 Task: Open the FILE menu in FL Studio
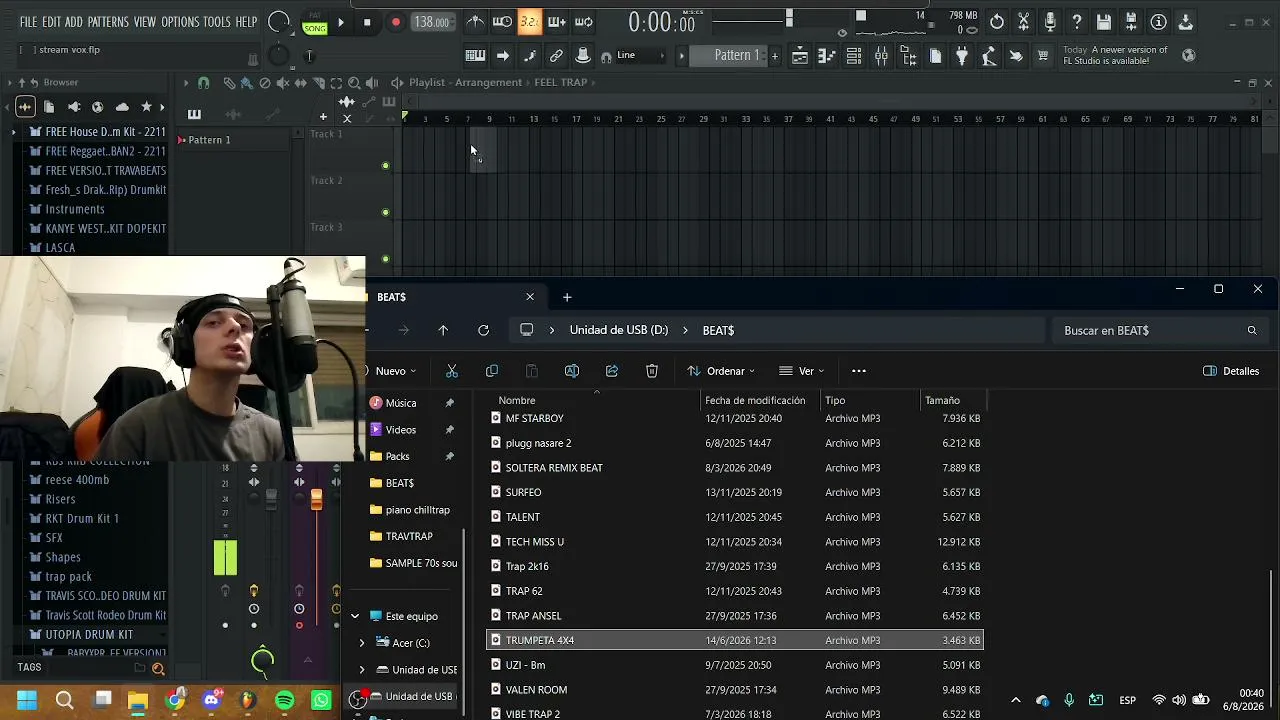click(x=28, y=22)
